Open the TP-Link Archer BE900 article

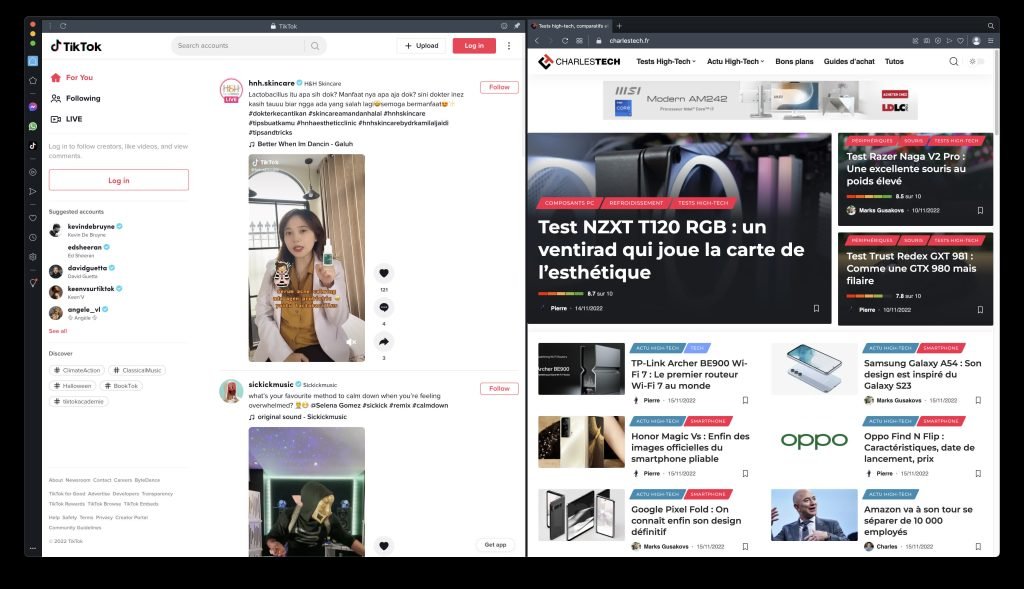click(x=689, y=374)
